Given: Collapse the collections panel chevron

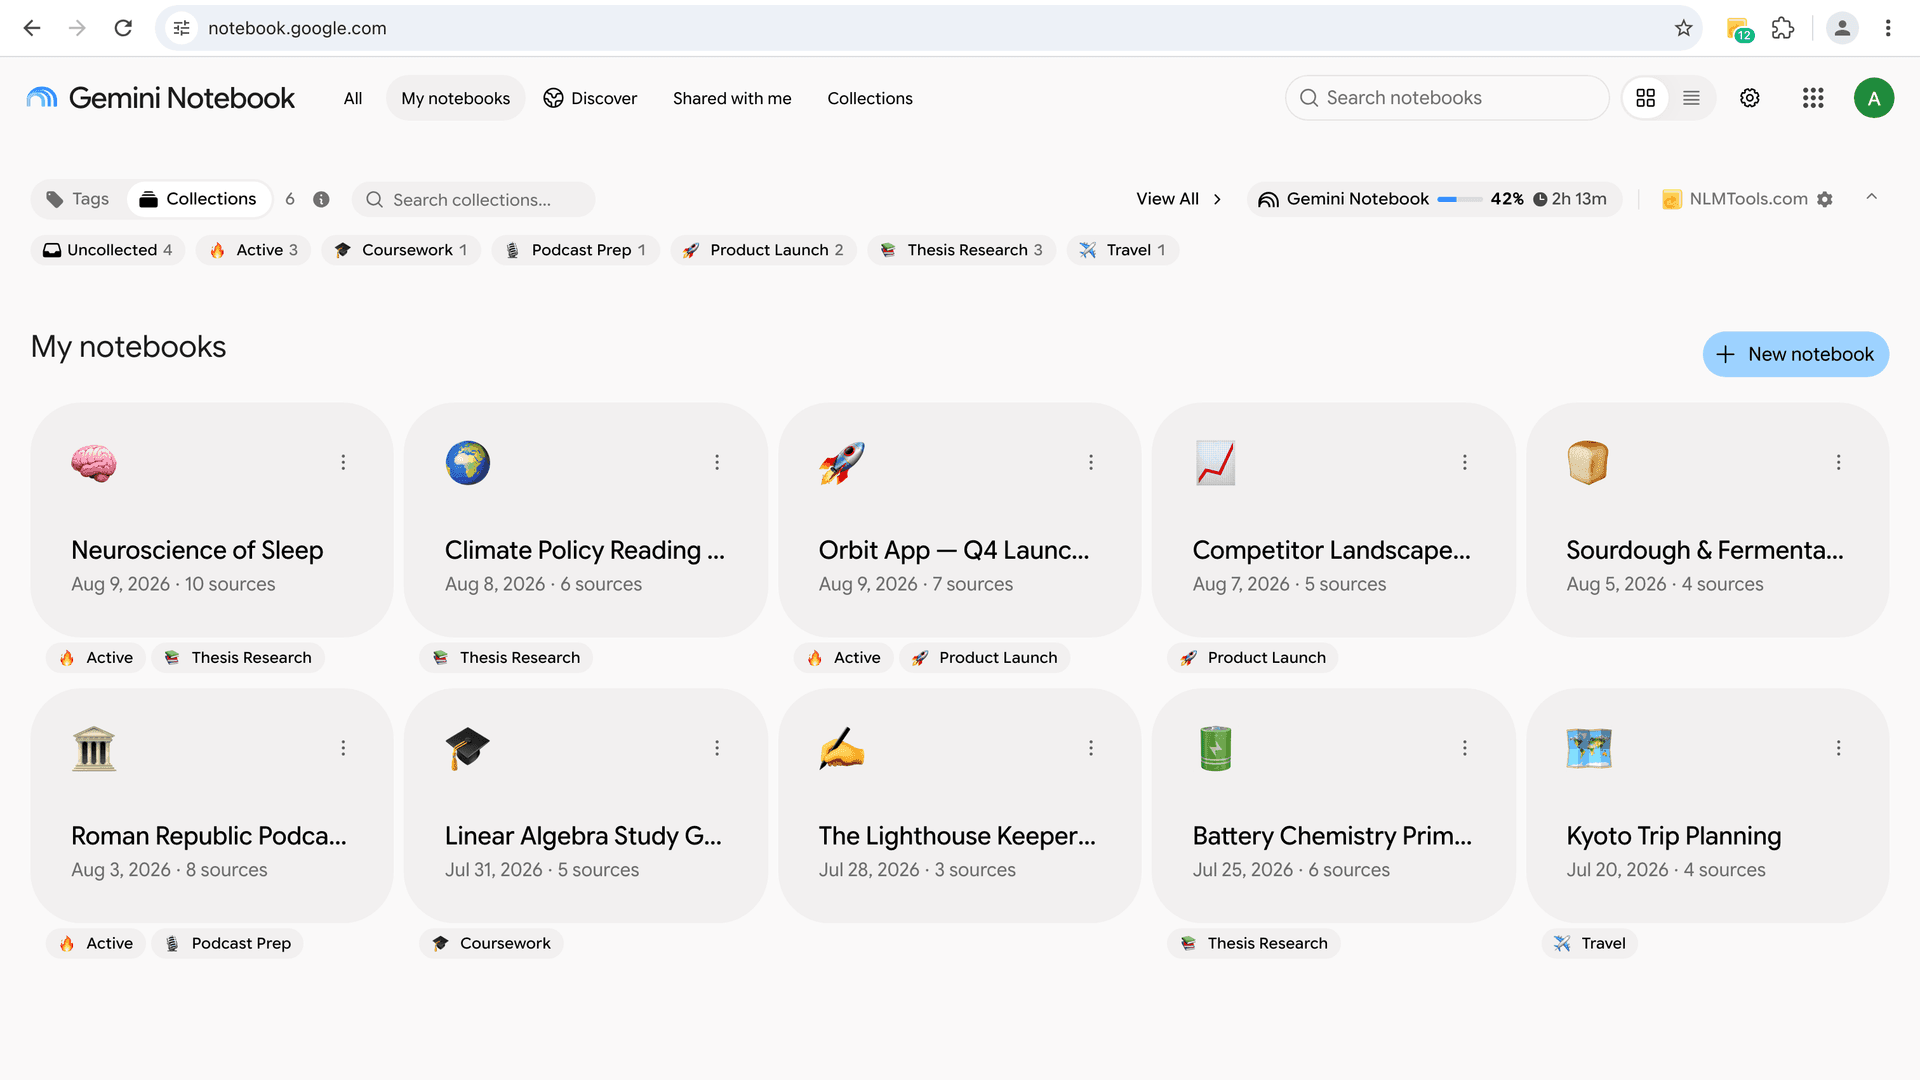Looking at the screenshot, I should pos(1871,197).
